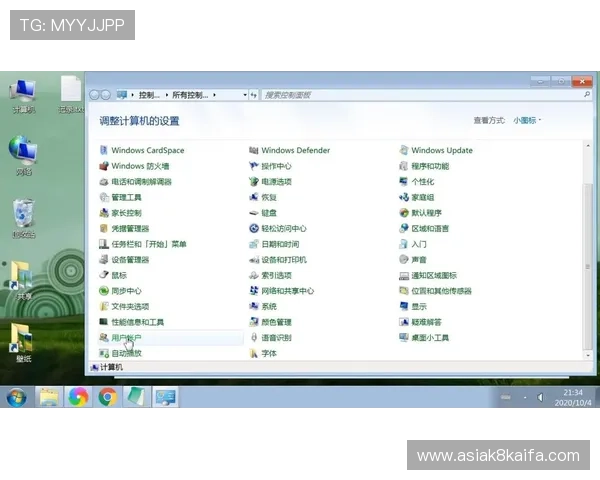Open 同步中心 icon
This screenshot has width=600, height=480.
tap(103, 291)
